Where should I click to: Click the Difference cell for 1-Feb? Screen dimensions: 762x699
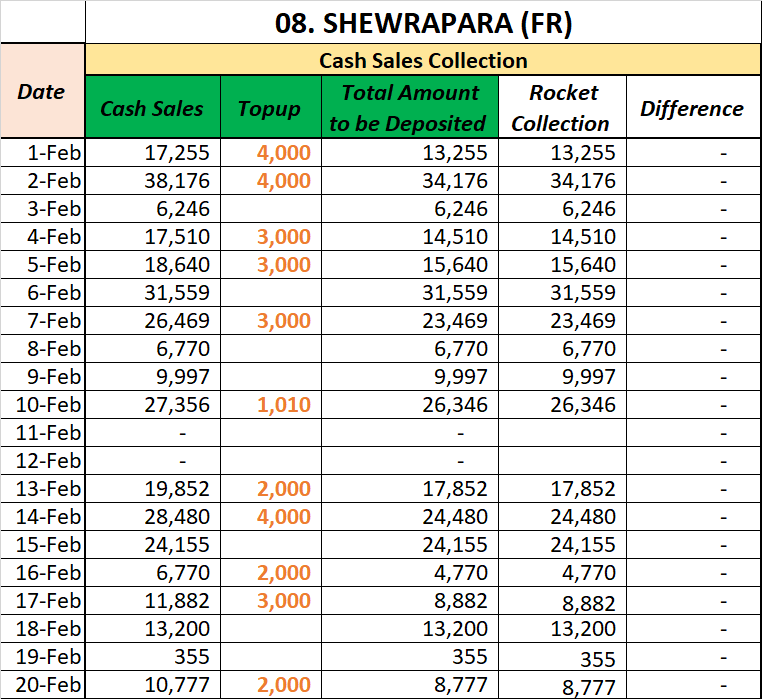tap(694, 153)
